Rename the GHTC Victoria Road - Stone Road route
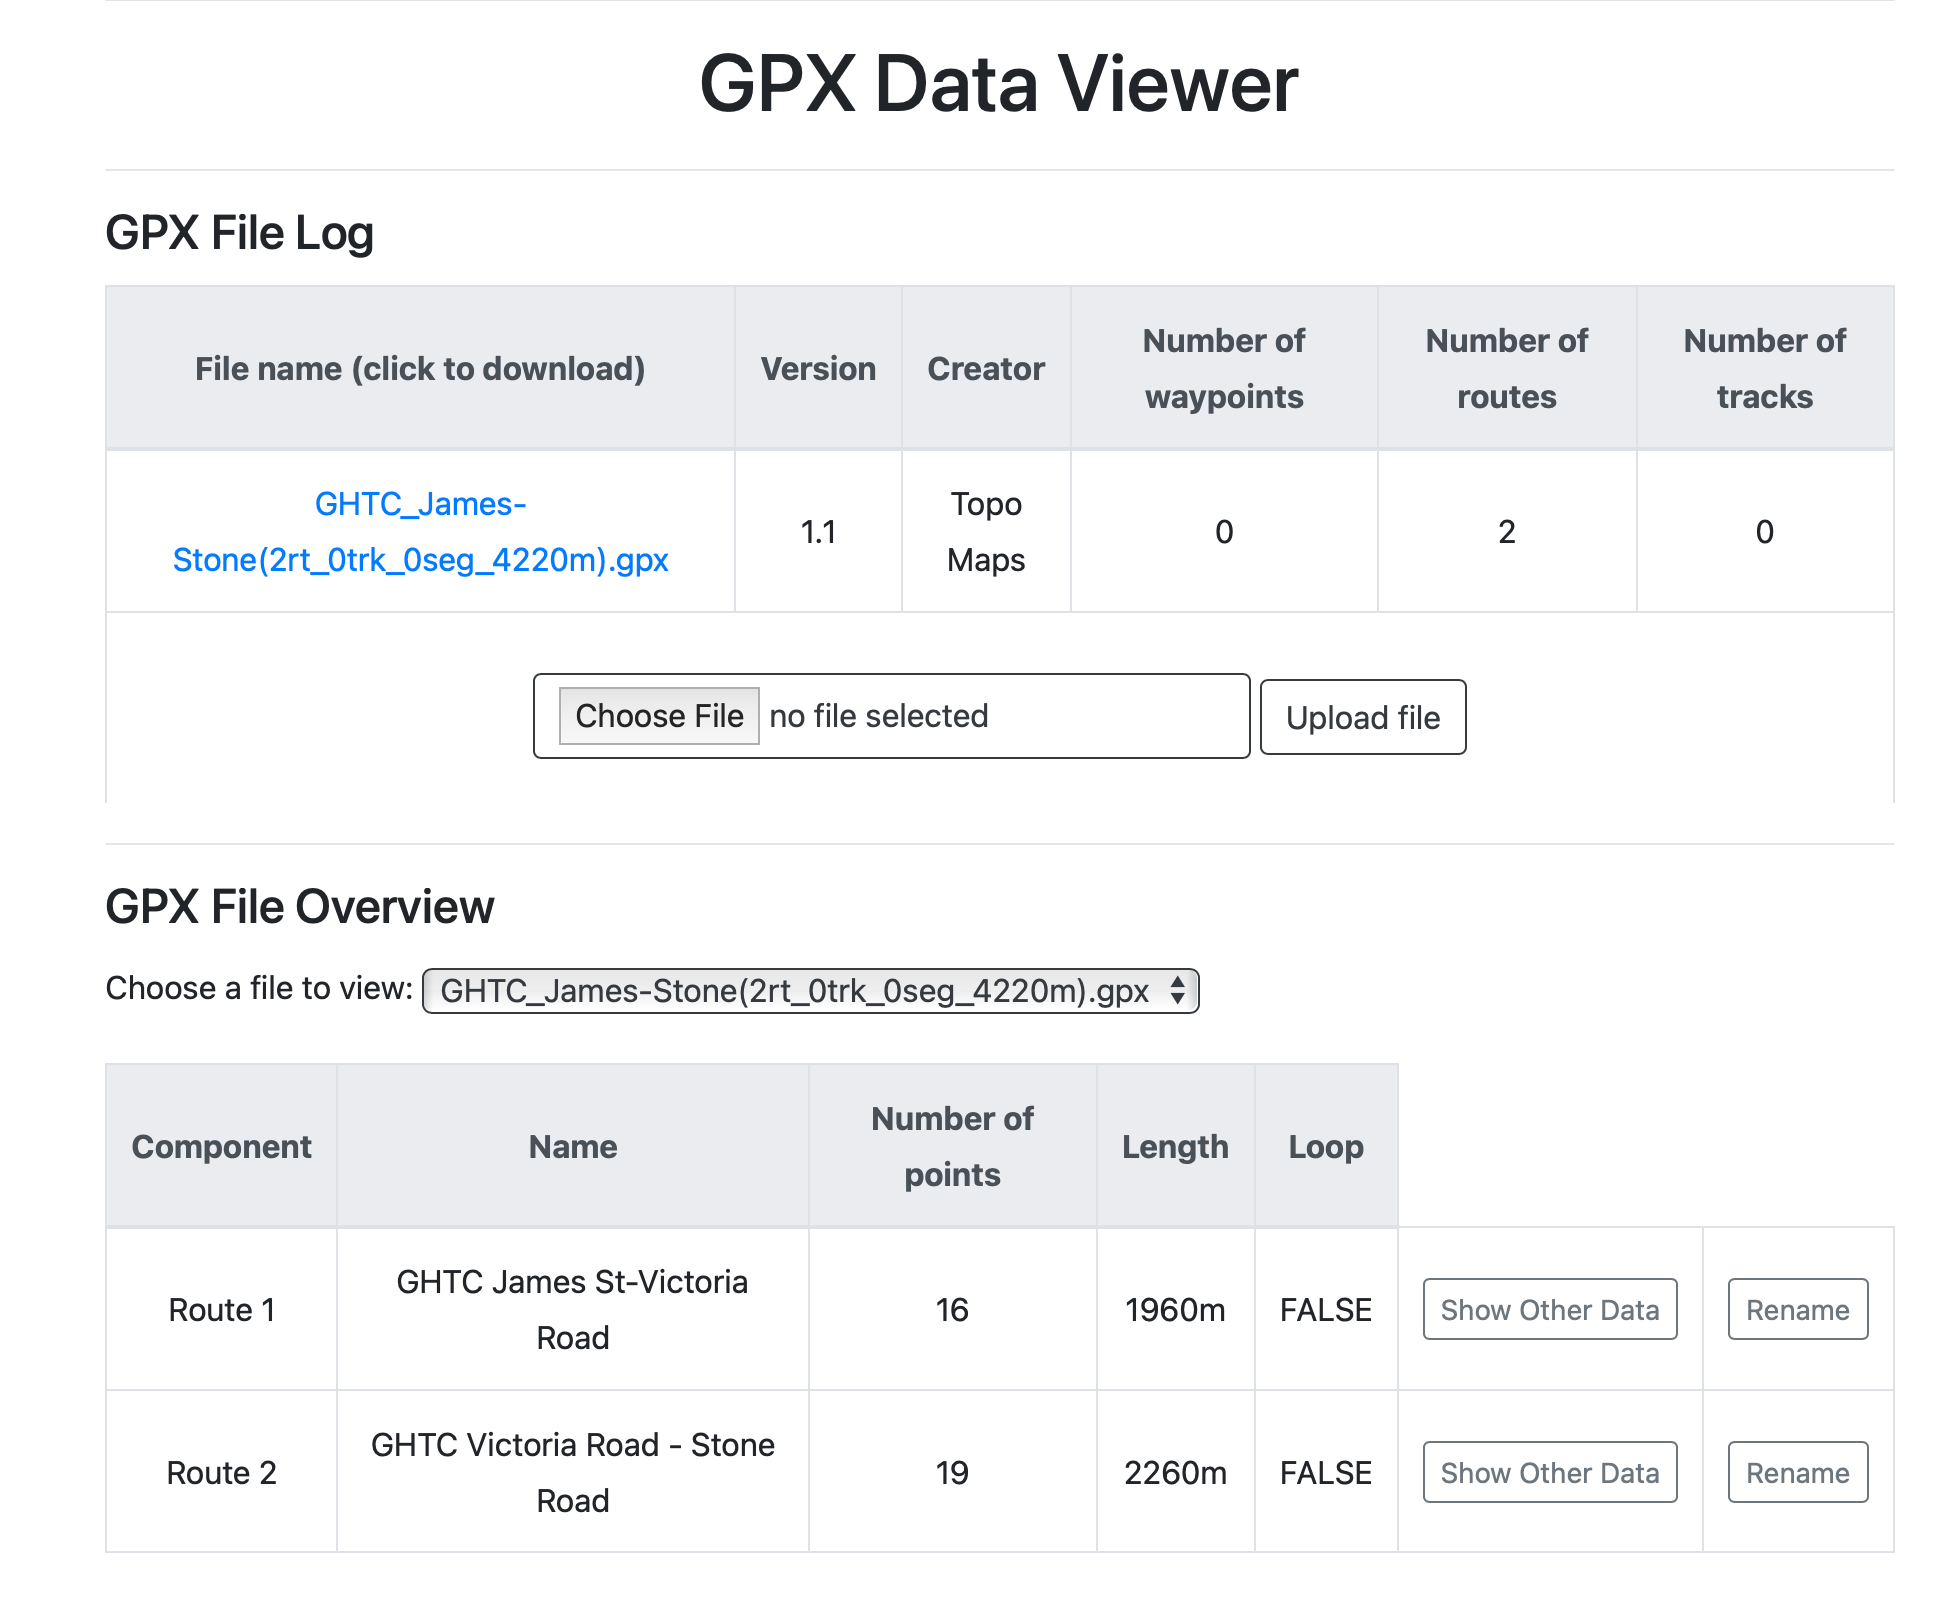The width and height of the screenshot is (1948, 1604). pyautogui.click(x=1797, y=1472)
